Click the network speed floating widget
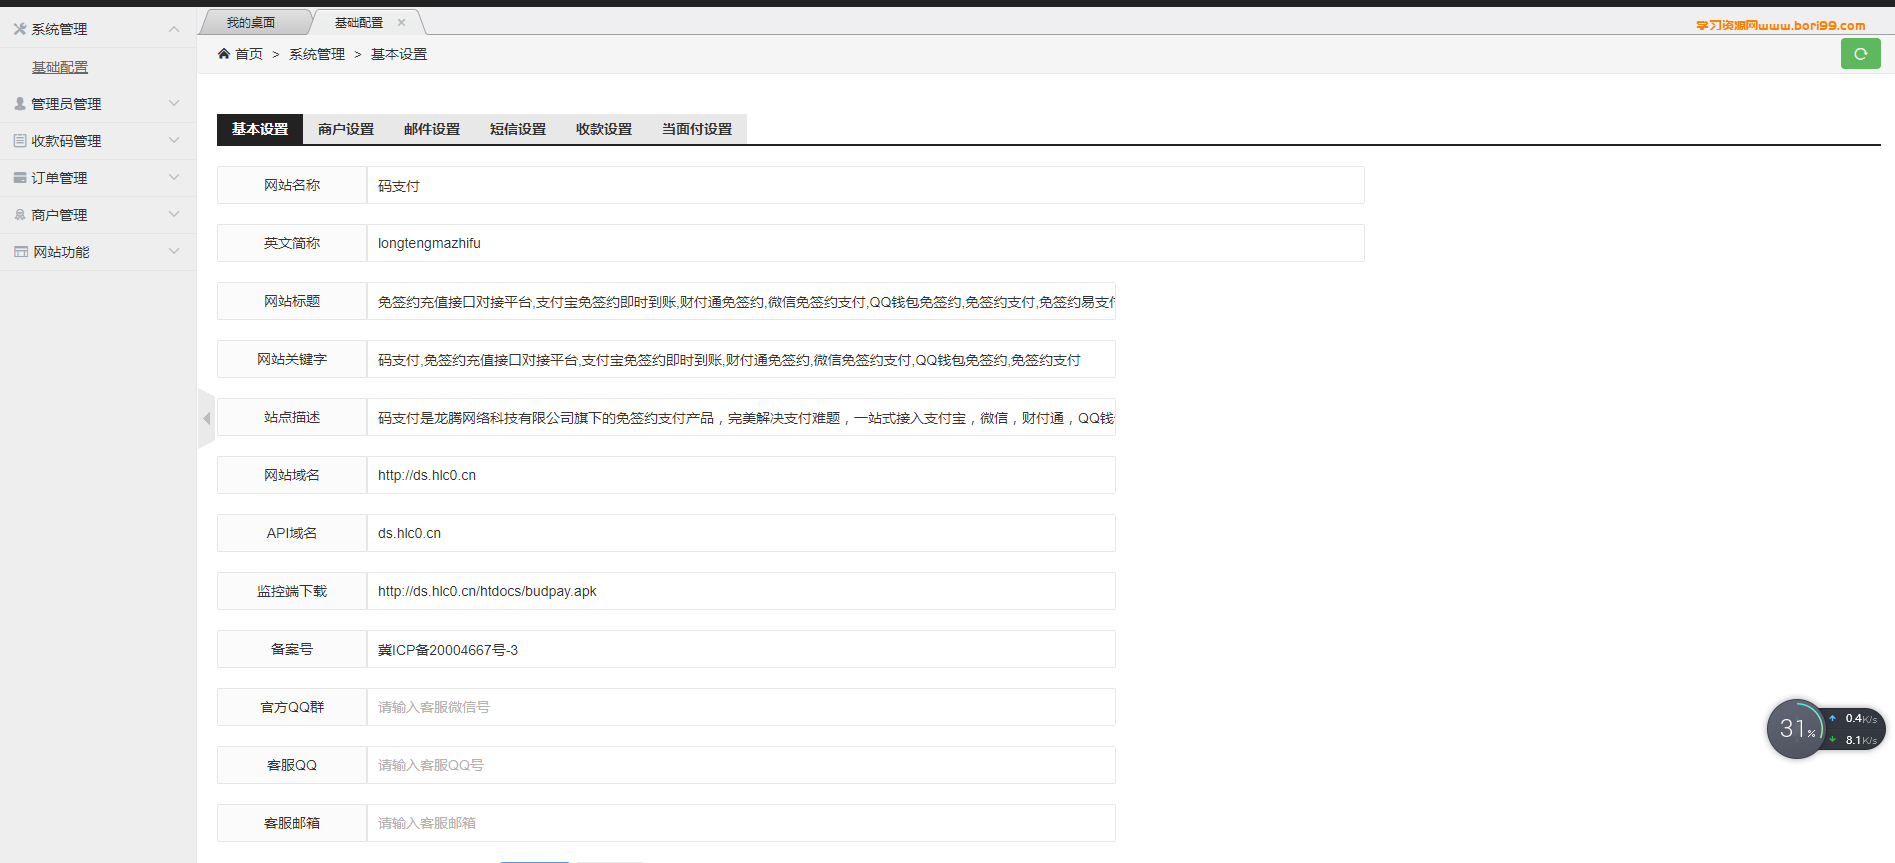This screenshot has width=1895, height=863. point(1825,729)
